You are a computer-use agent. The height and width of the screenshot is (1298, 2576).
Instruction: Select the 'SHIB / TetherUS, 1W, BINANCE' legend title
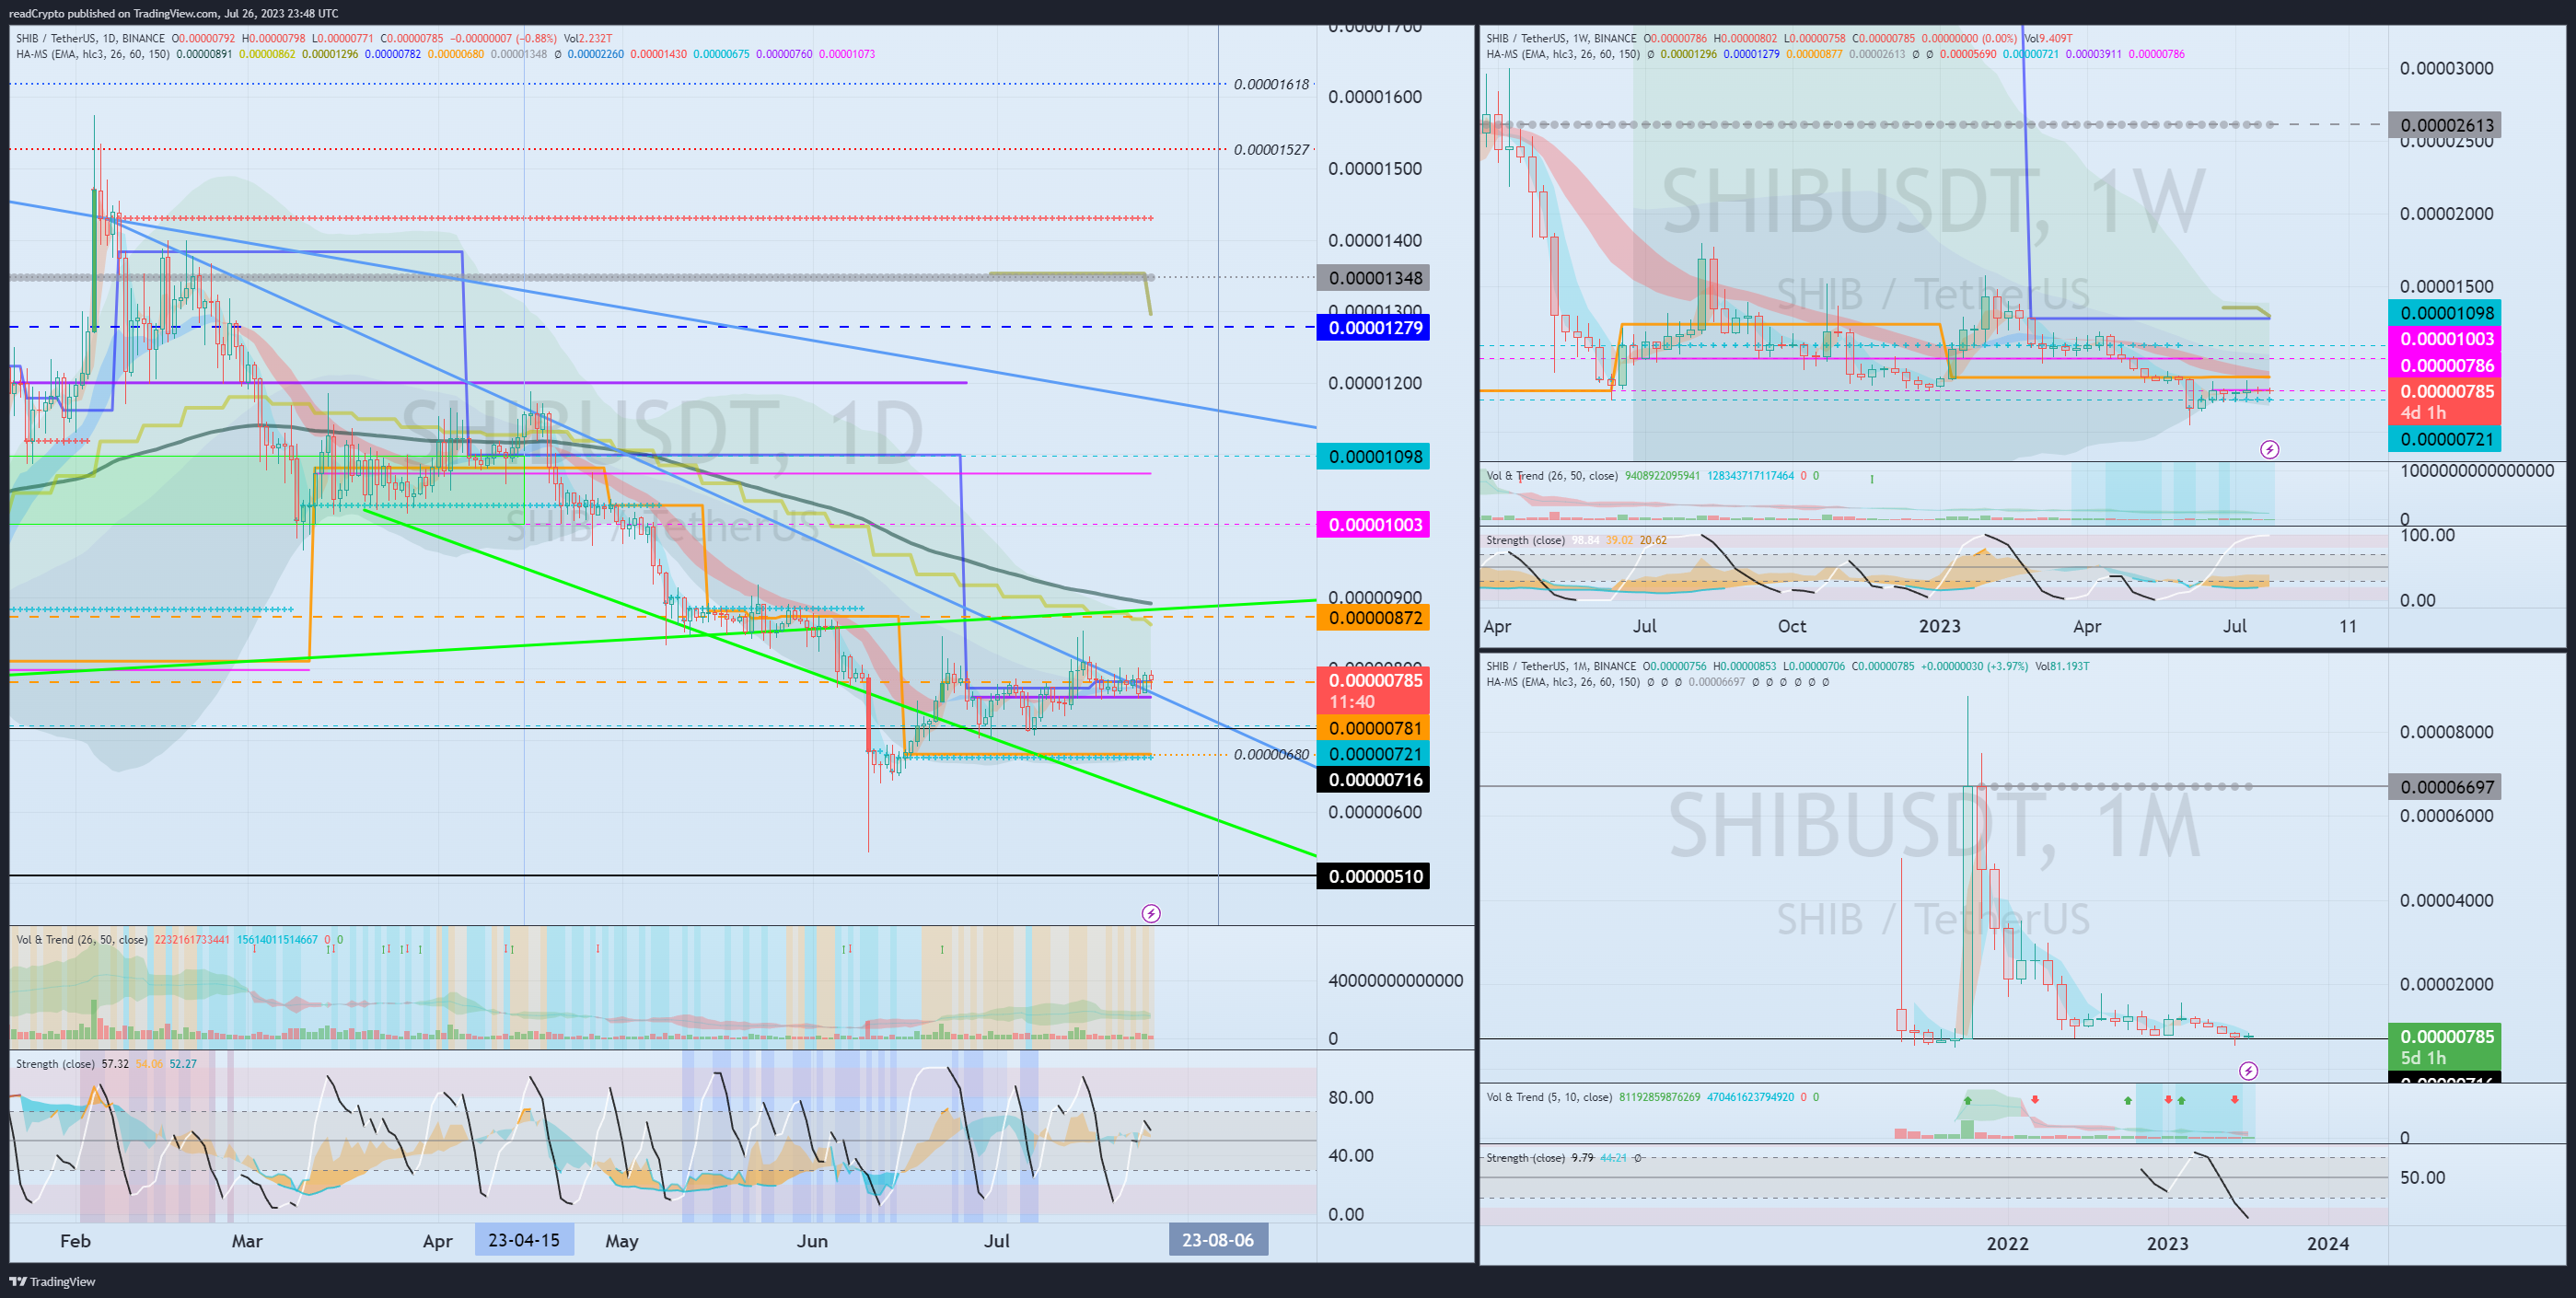[1562, 38]
